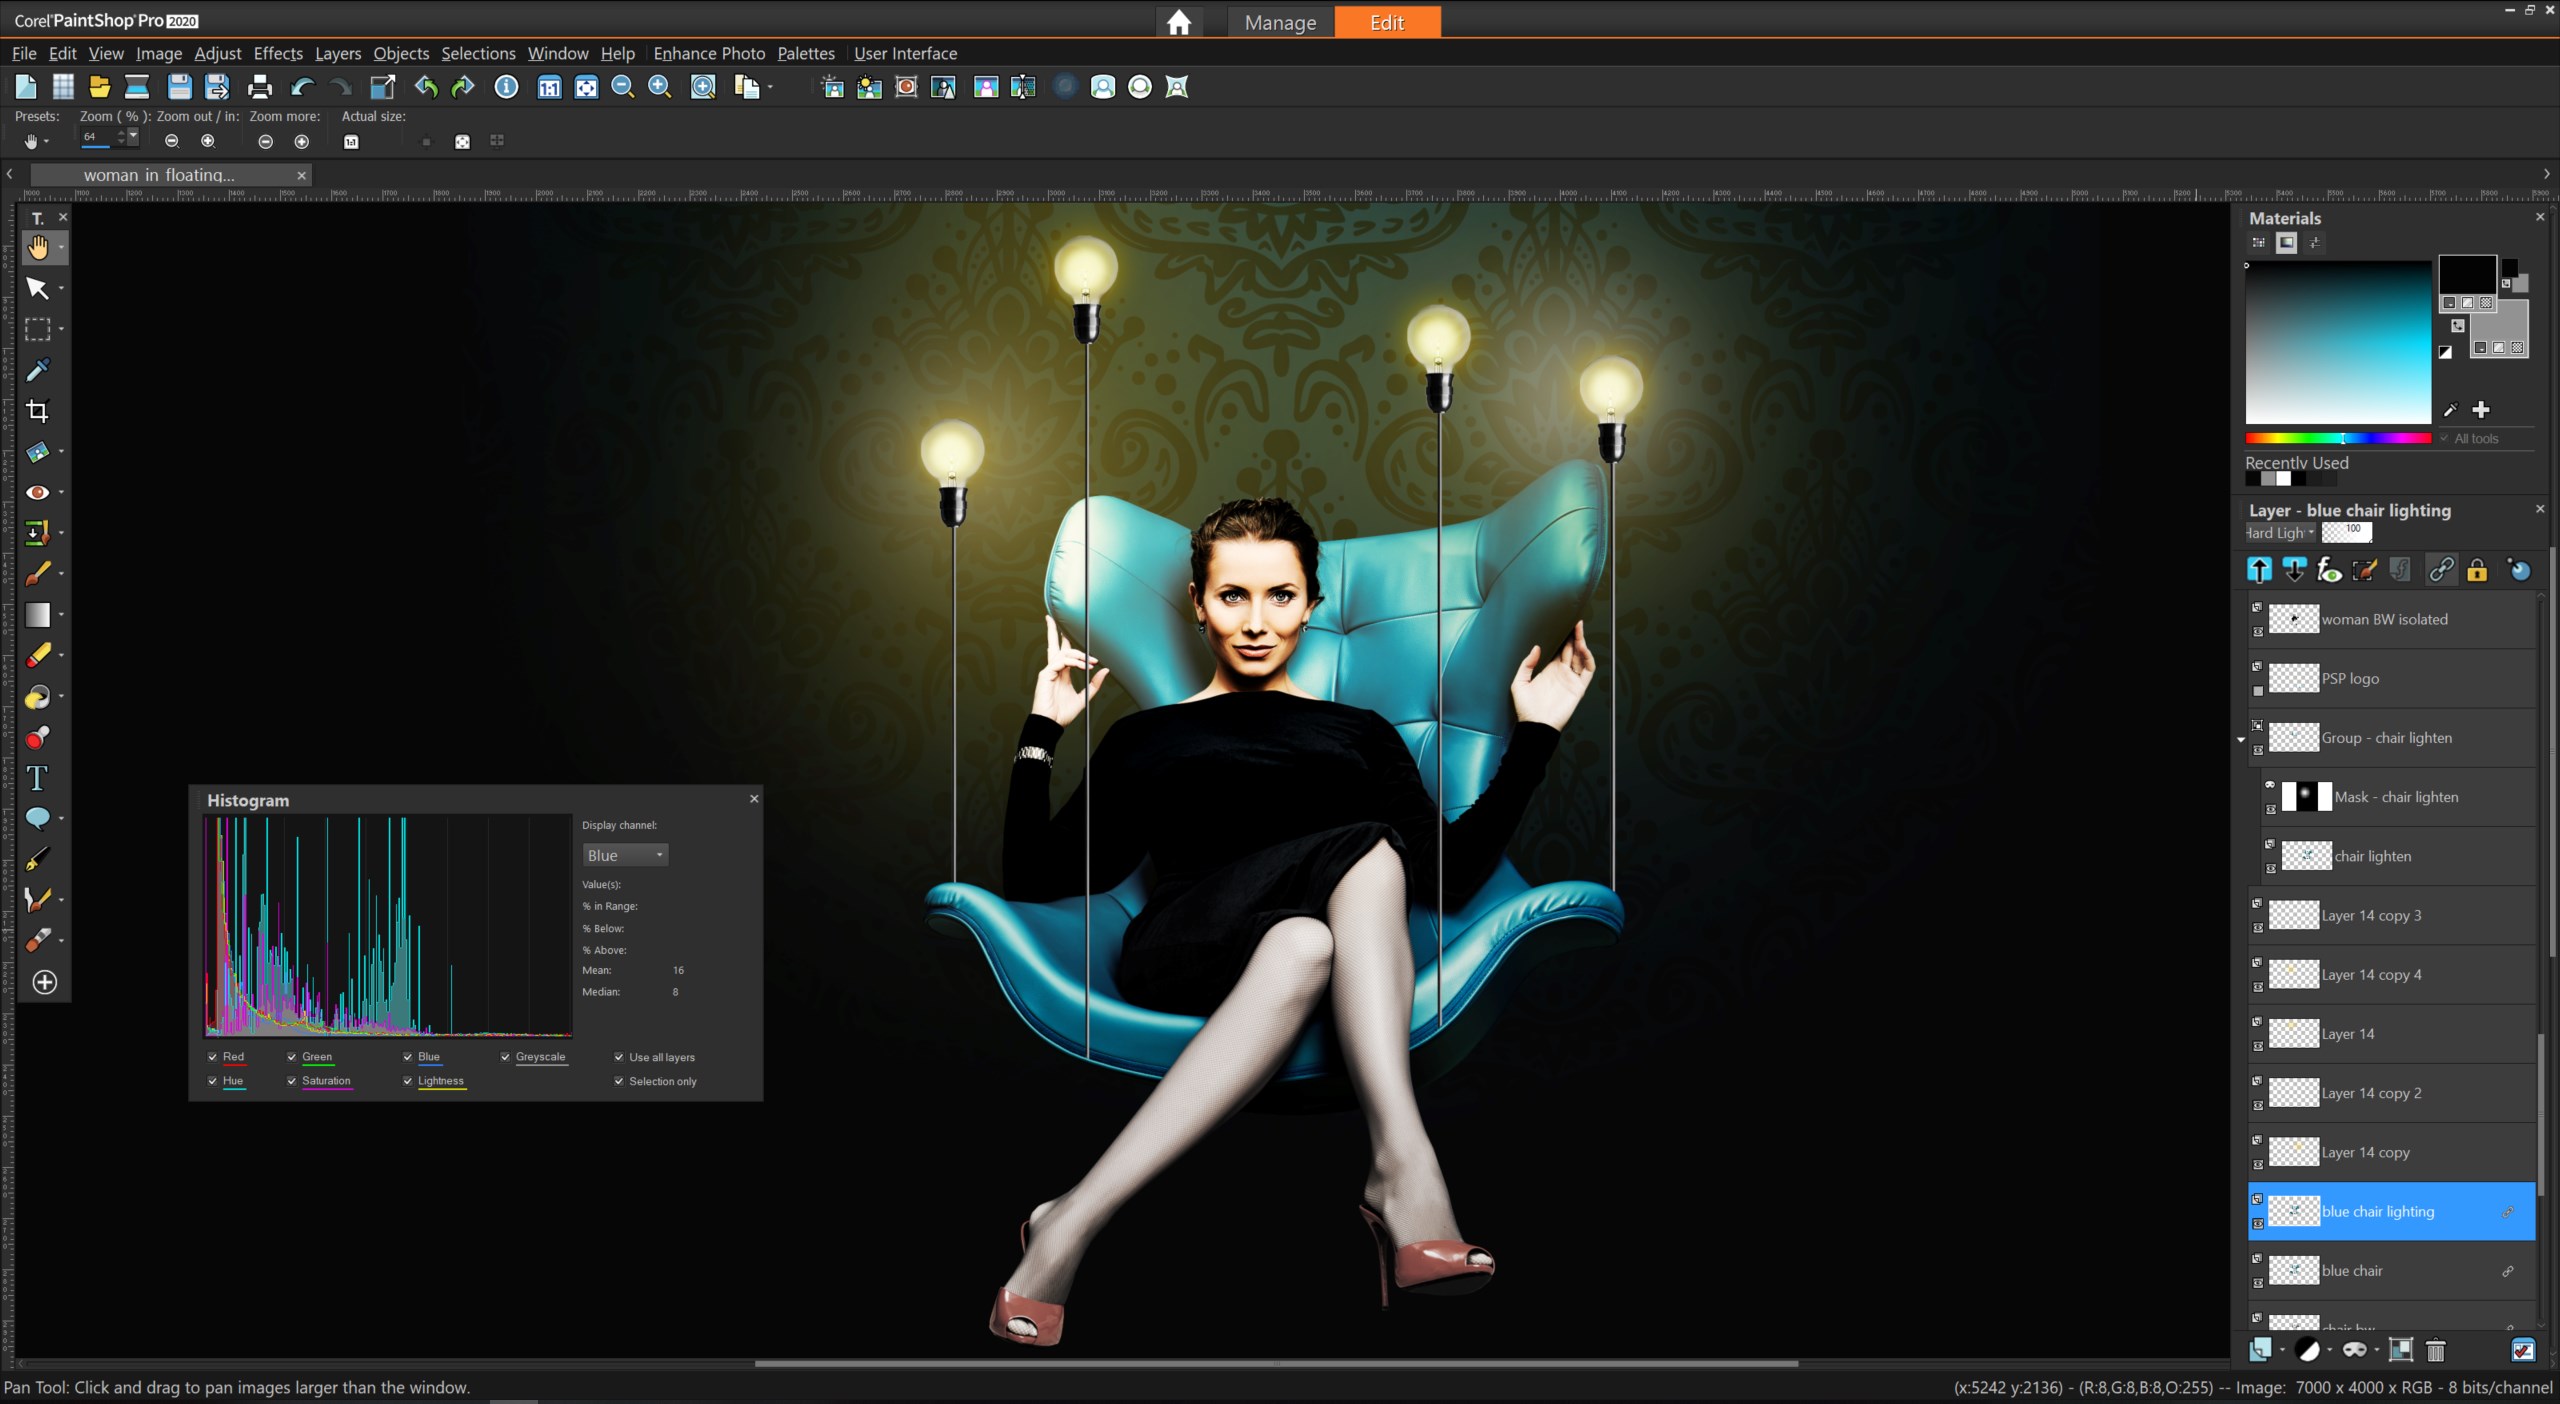Open the Effects menu
The height and width of the screenshot is (1404, 2560).
pos(277,53)
